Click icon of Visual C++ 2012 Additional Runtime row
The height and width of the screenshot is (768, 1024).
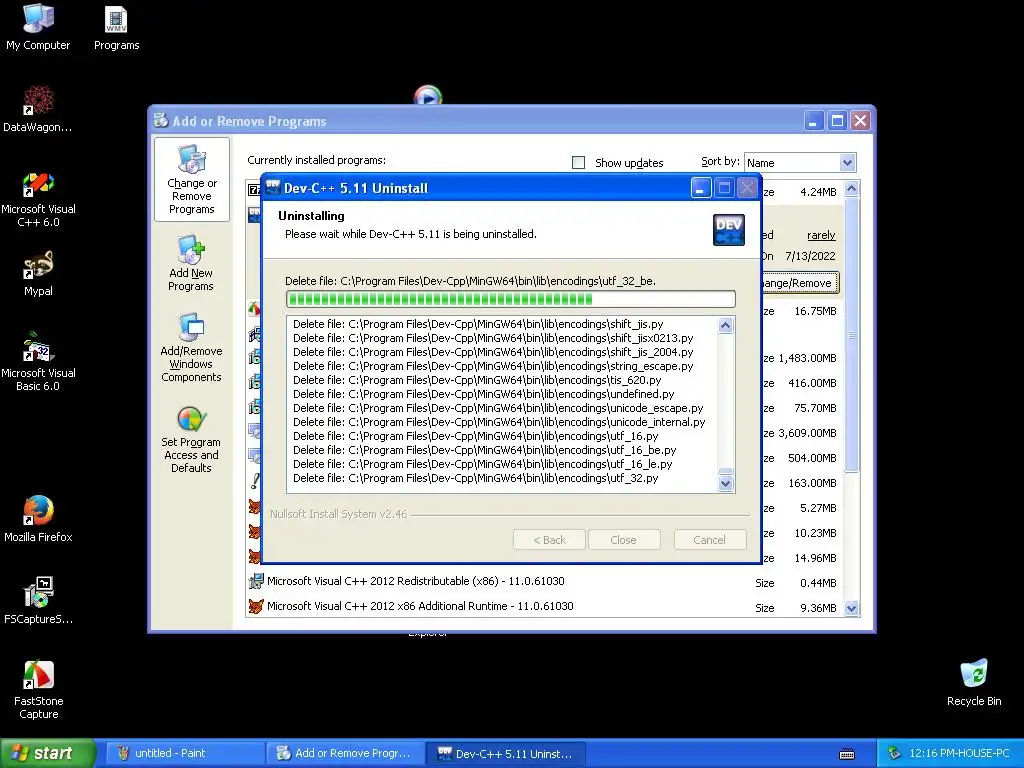[x=255, y=606]
